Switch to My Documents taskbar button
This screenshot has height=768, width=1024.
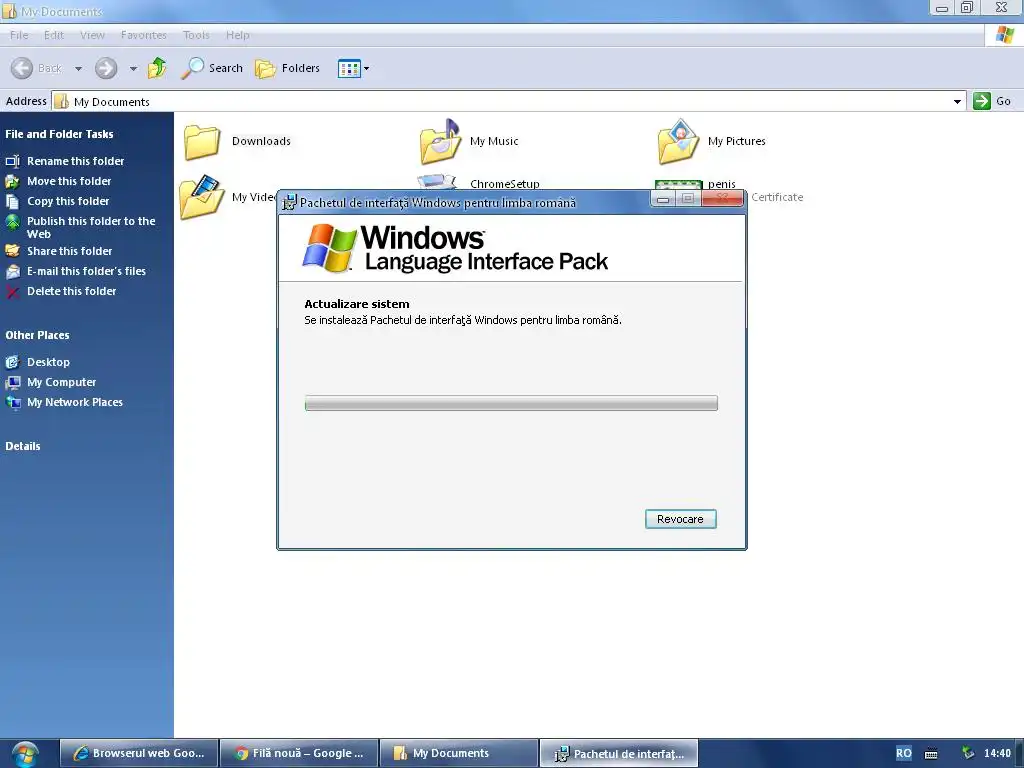coord(459,753)
